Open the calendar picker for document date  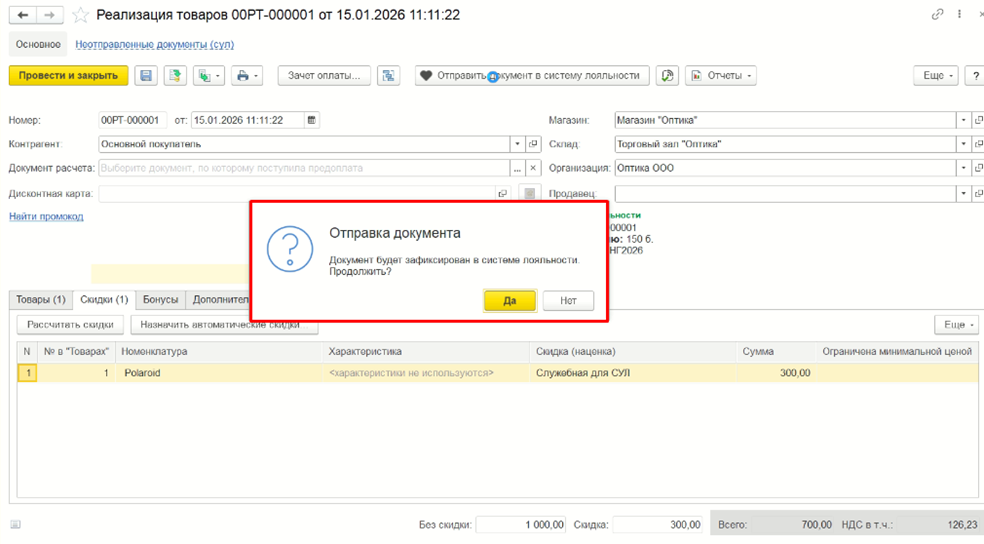click(x=311, y=120)
